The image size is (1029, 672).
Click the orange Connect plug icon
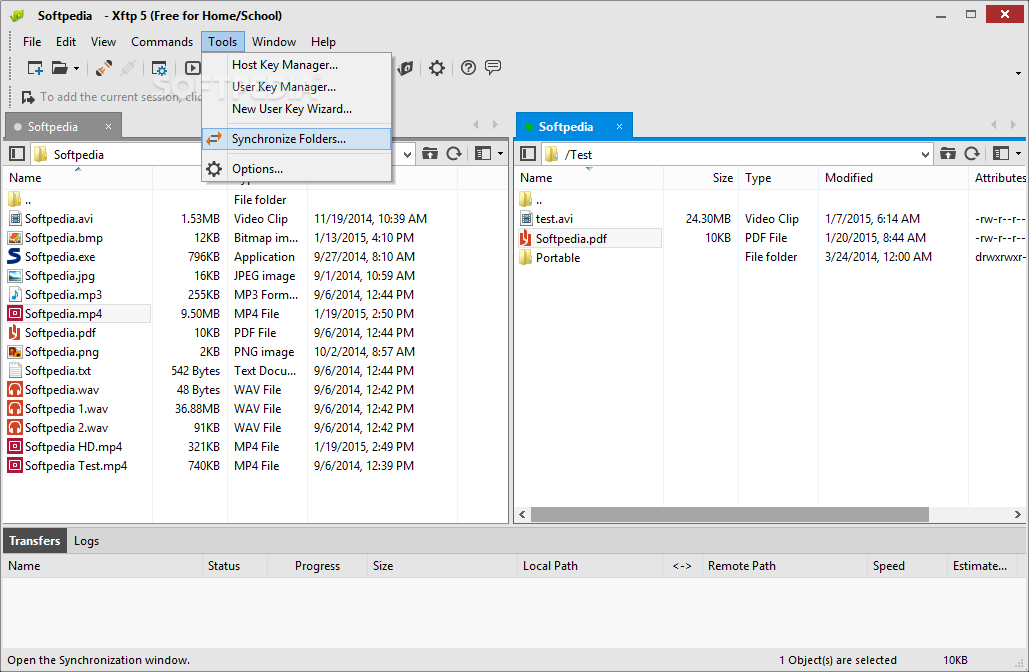point(103,68)
